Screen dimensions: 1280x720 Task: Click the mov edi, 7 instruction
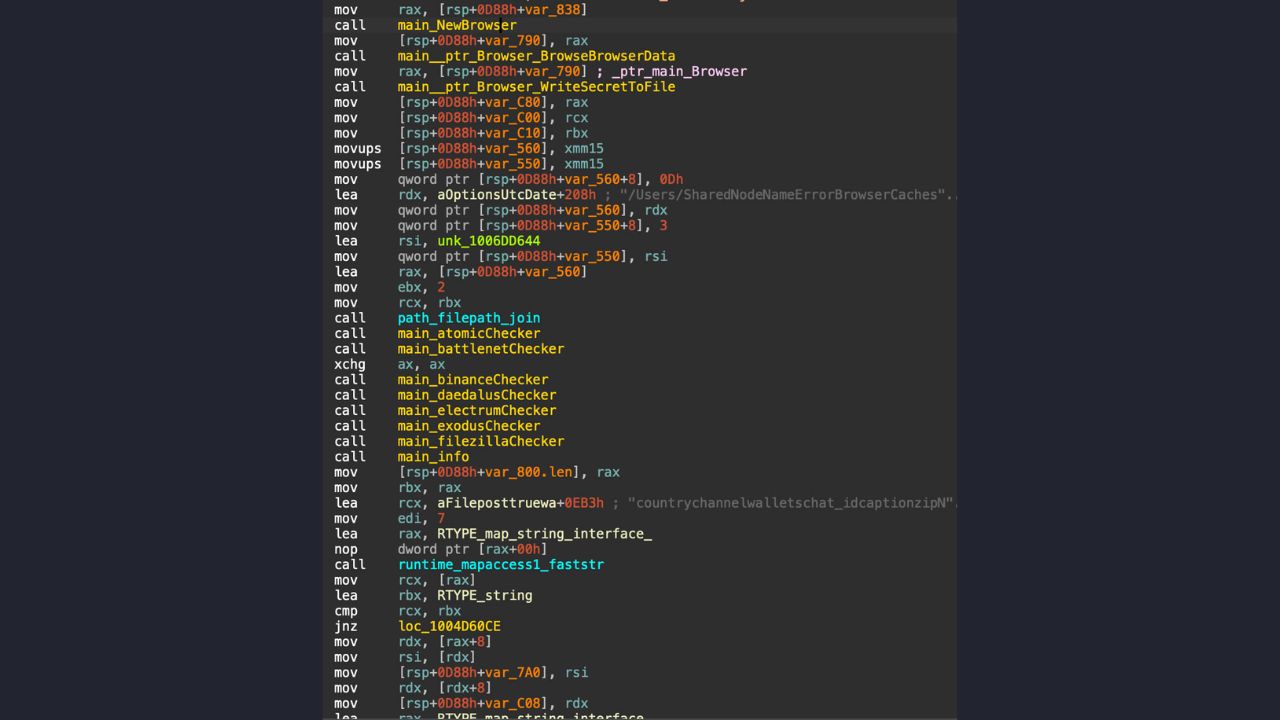point(390,518)
